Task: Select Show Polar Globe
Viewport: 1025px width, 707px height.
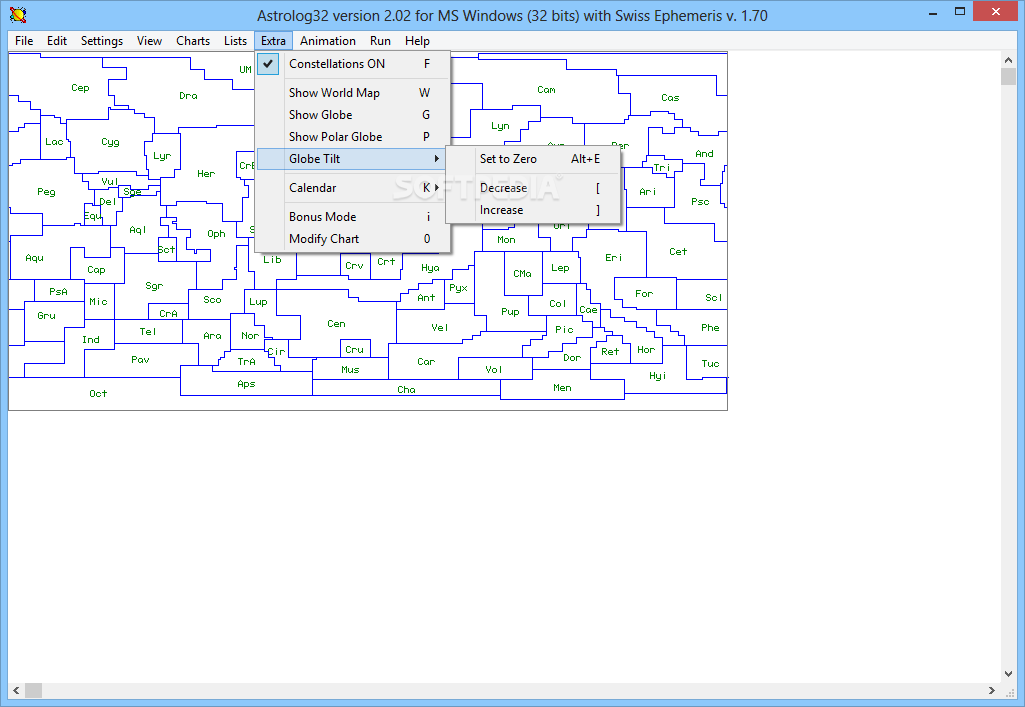Action: point(352,137)
